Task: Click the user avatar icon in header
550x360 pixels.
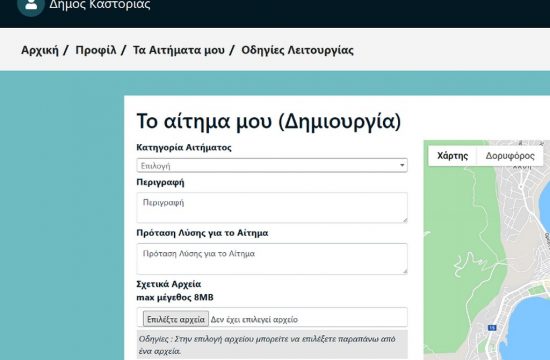Action: tap(31, 5)
